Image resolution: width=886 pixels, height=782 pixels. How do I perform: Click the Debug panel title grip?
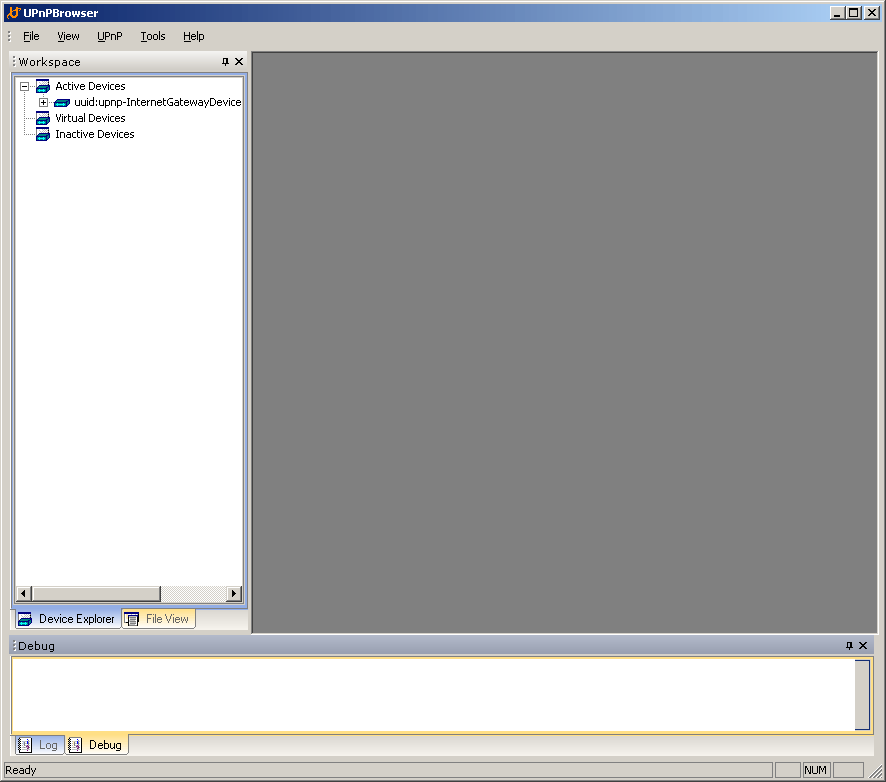point(14,645)
